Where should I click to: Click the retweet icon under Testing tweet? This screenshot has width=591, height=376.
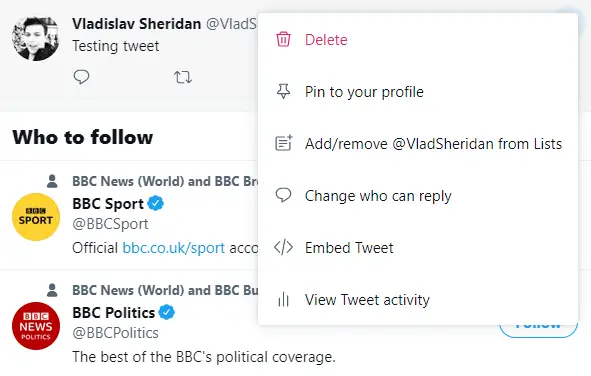tap(183, 77)
